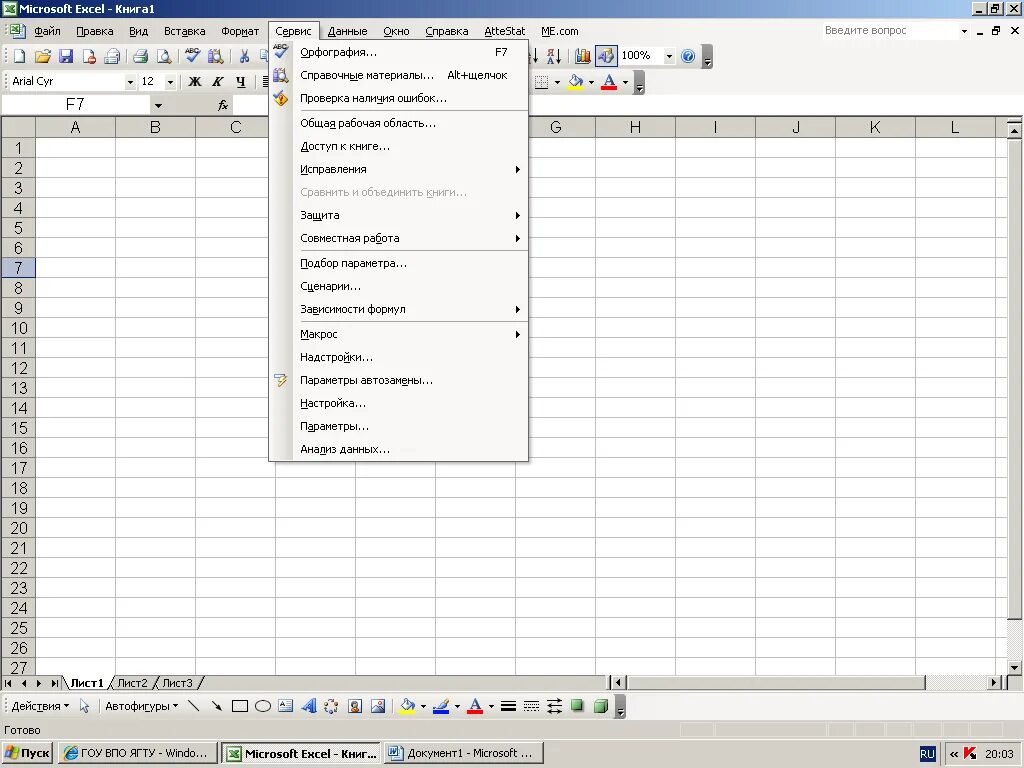
Task: Open Line Style options
Action: point(508,706)
